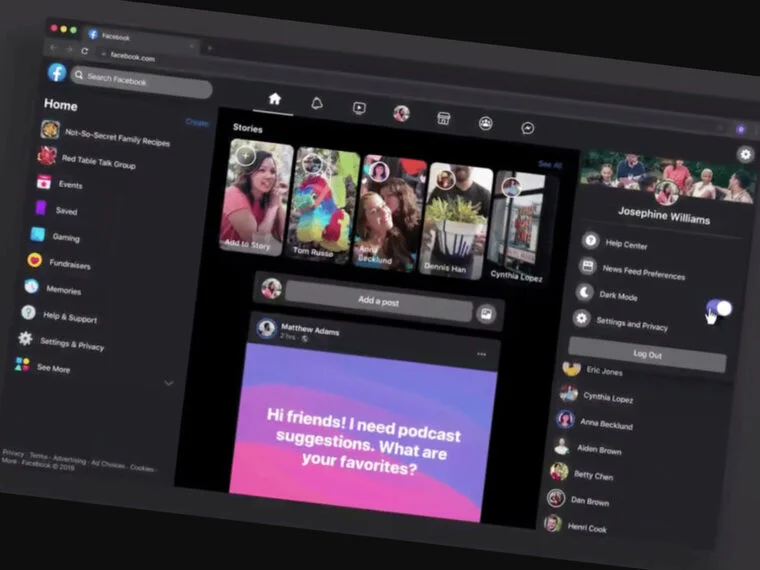760x570 pixels.
Task: Click Josephine Williams profile name
Action: pyautogui.click(x=664, y=215)
